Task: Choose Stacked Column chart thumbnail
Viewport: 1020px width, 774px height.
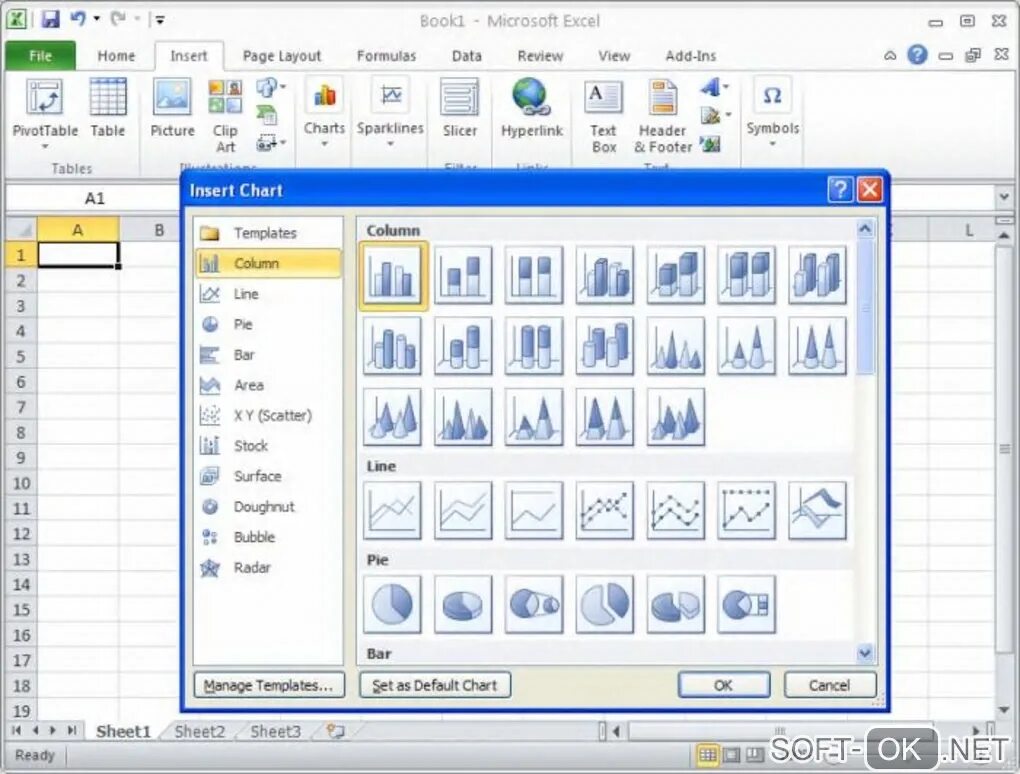Action: pos(463,274)
